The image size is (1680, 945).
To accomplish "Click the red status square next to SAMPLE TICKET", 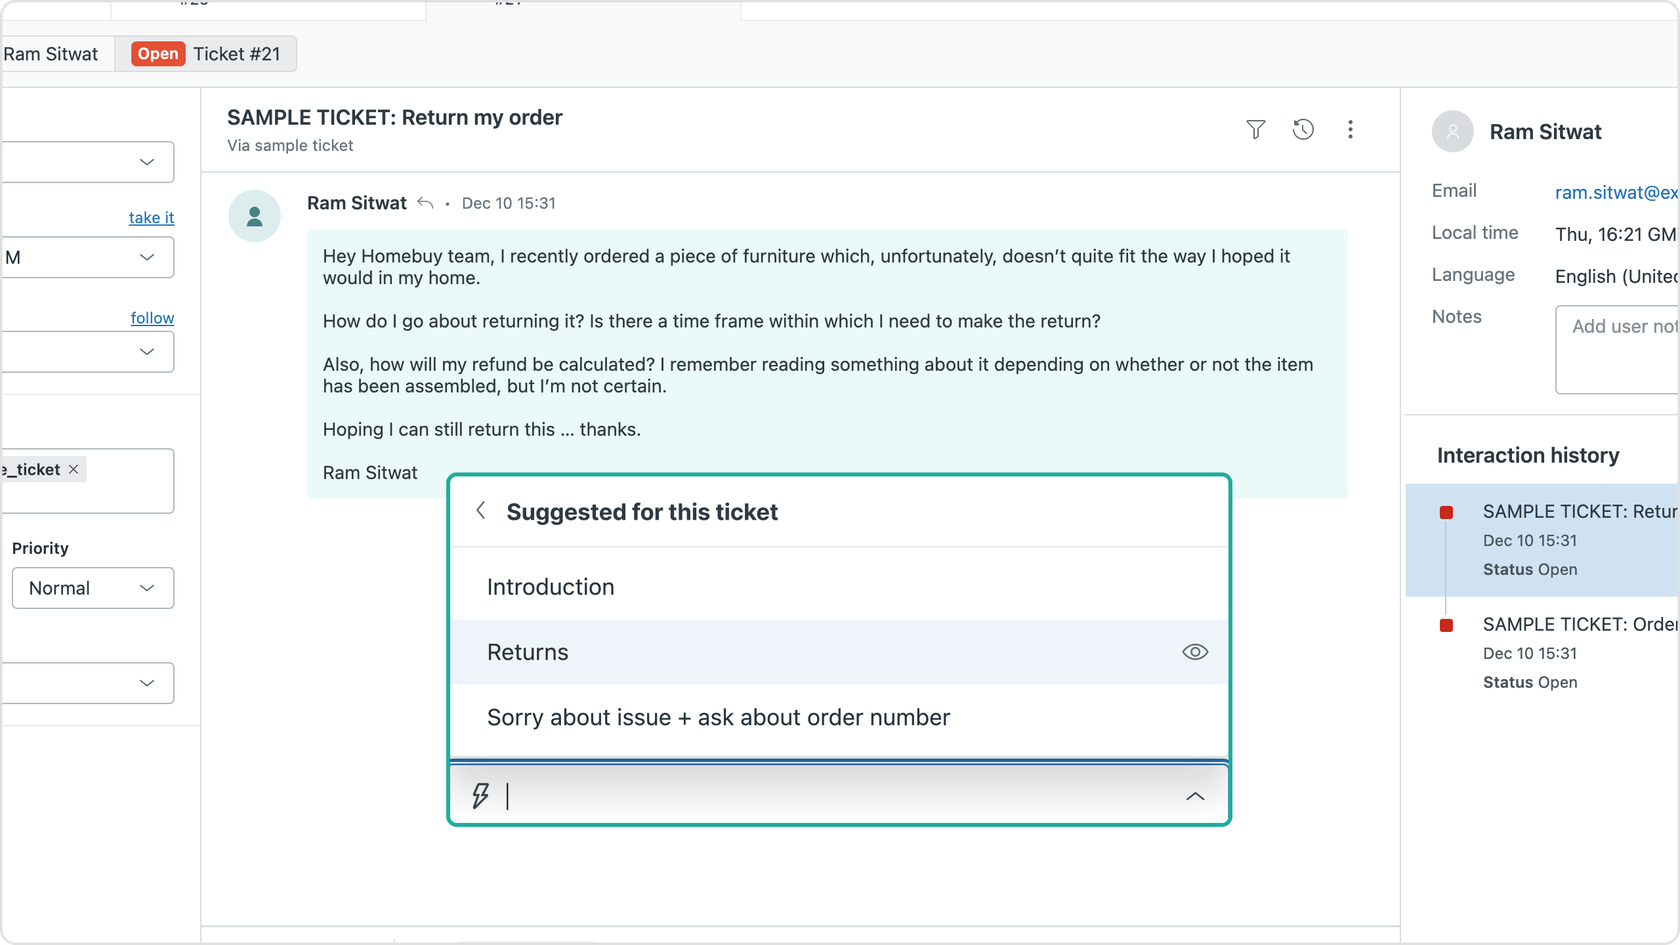I will [x=1446, y=512].
